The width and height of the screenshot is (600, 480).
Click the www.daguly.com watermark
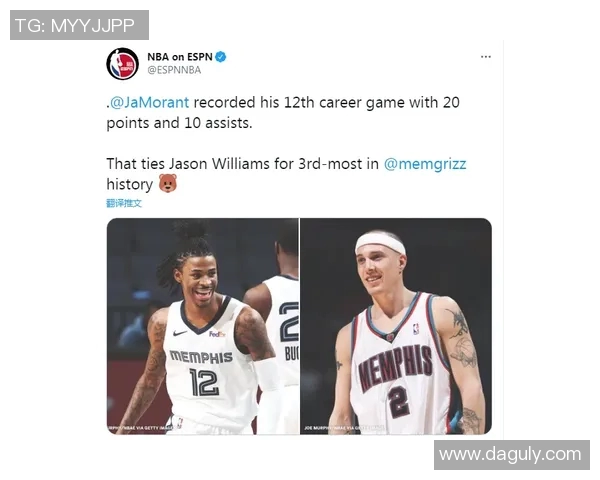tap(512, 455)
